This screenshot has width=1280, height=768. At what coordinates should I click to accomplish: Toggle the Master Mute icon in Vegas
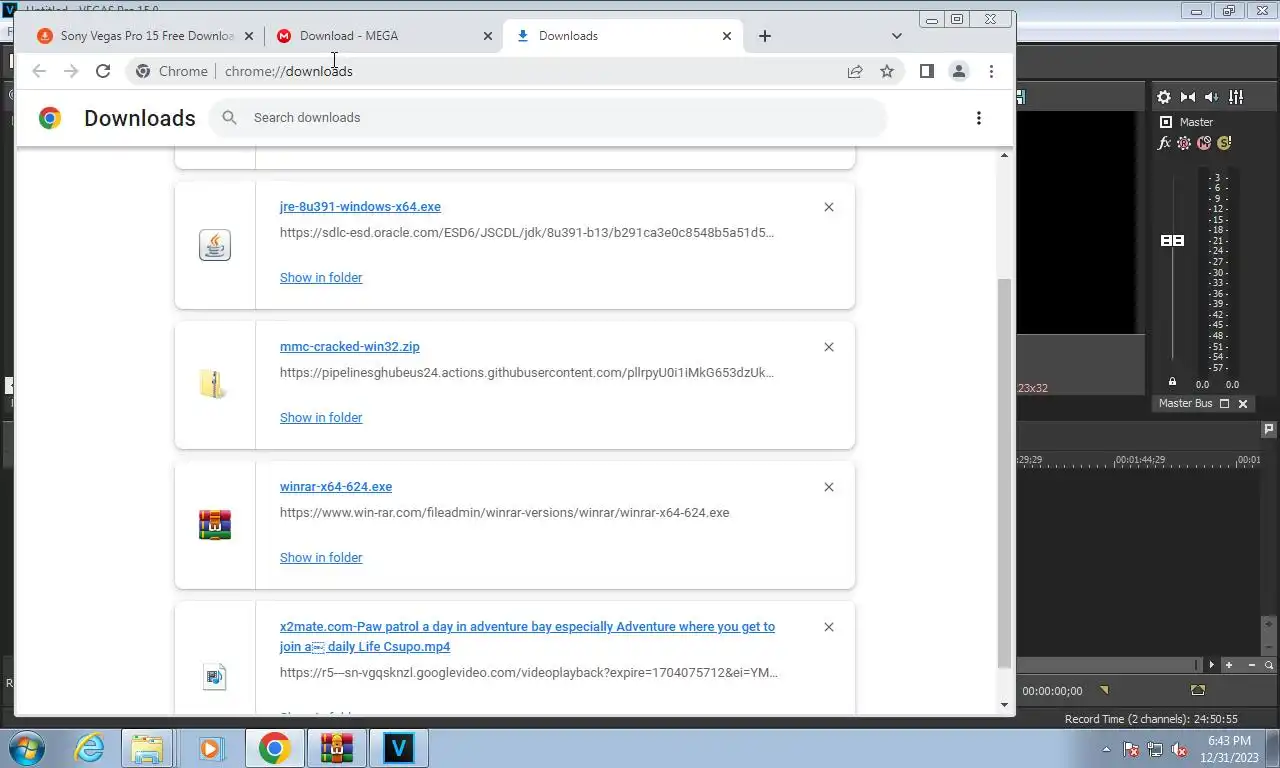click(x=1204, y=143)
